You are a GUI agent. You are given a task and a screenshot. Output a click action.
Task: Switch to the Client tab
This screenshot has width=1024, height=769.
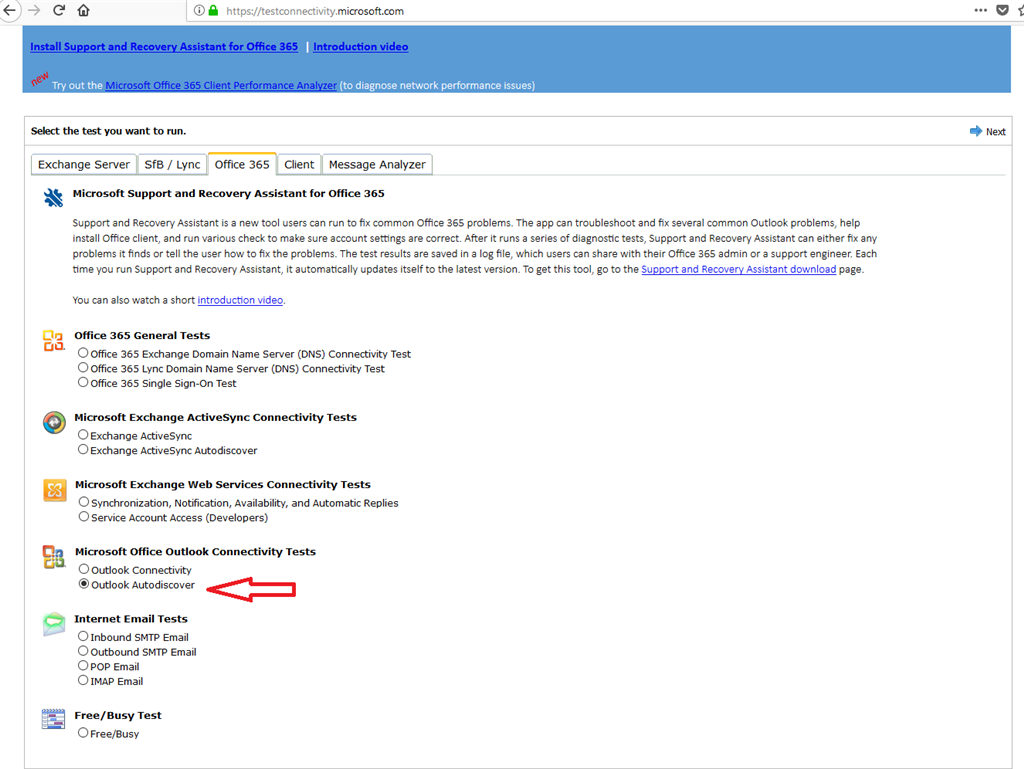[x=299, y=165]
